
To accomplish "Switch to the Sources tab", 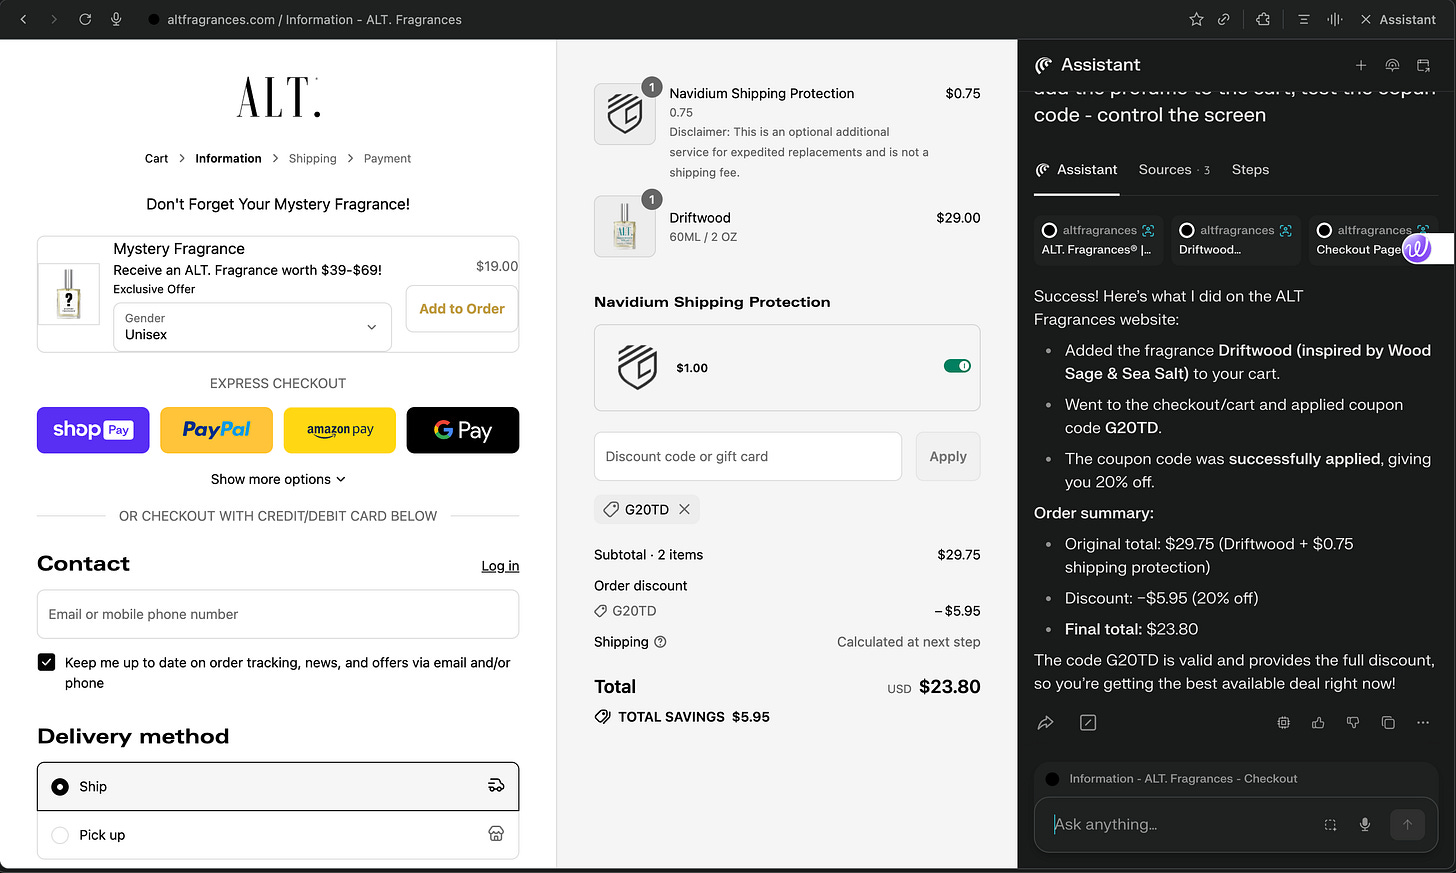I will pyautogui.click(x=1174, y=170).
